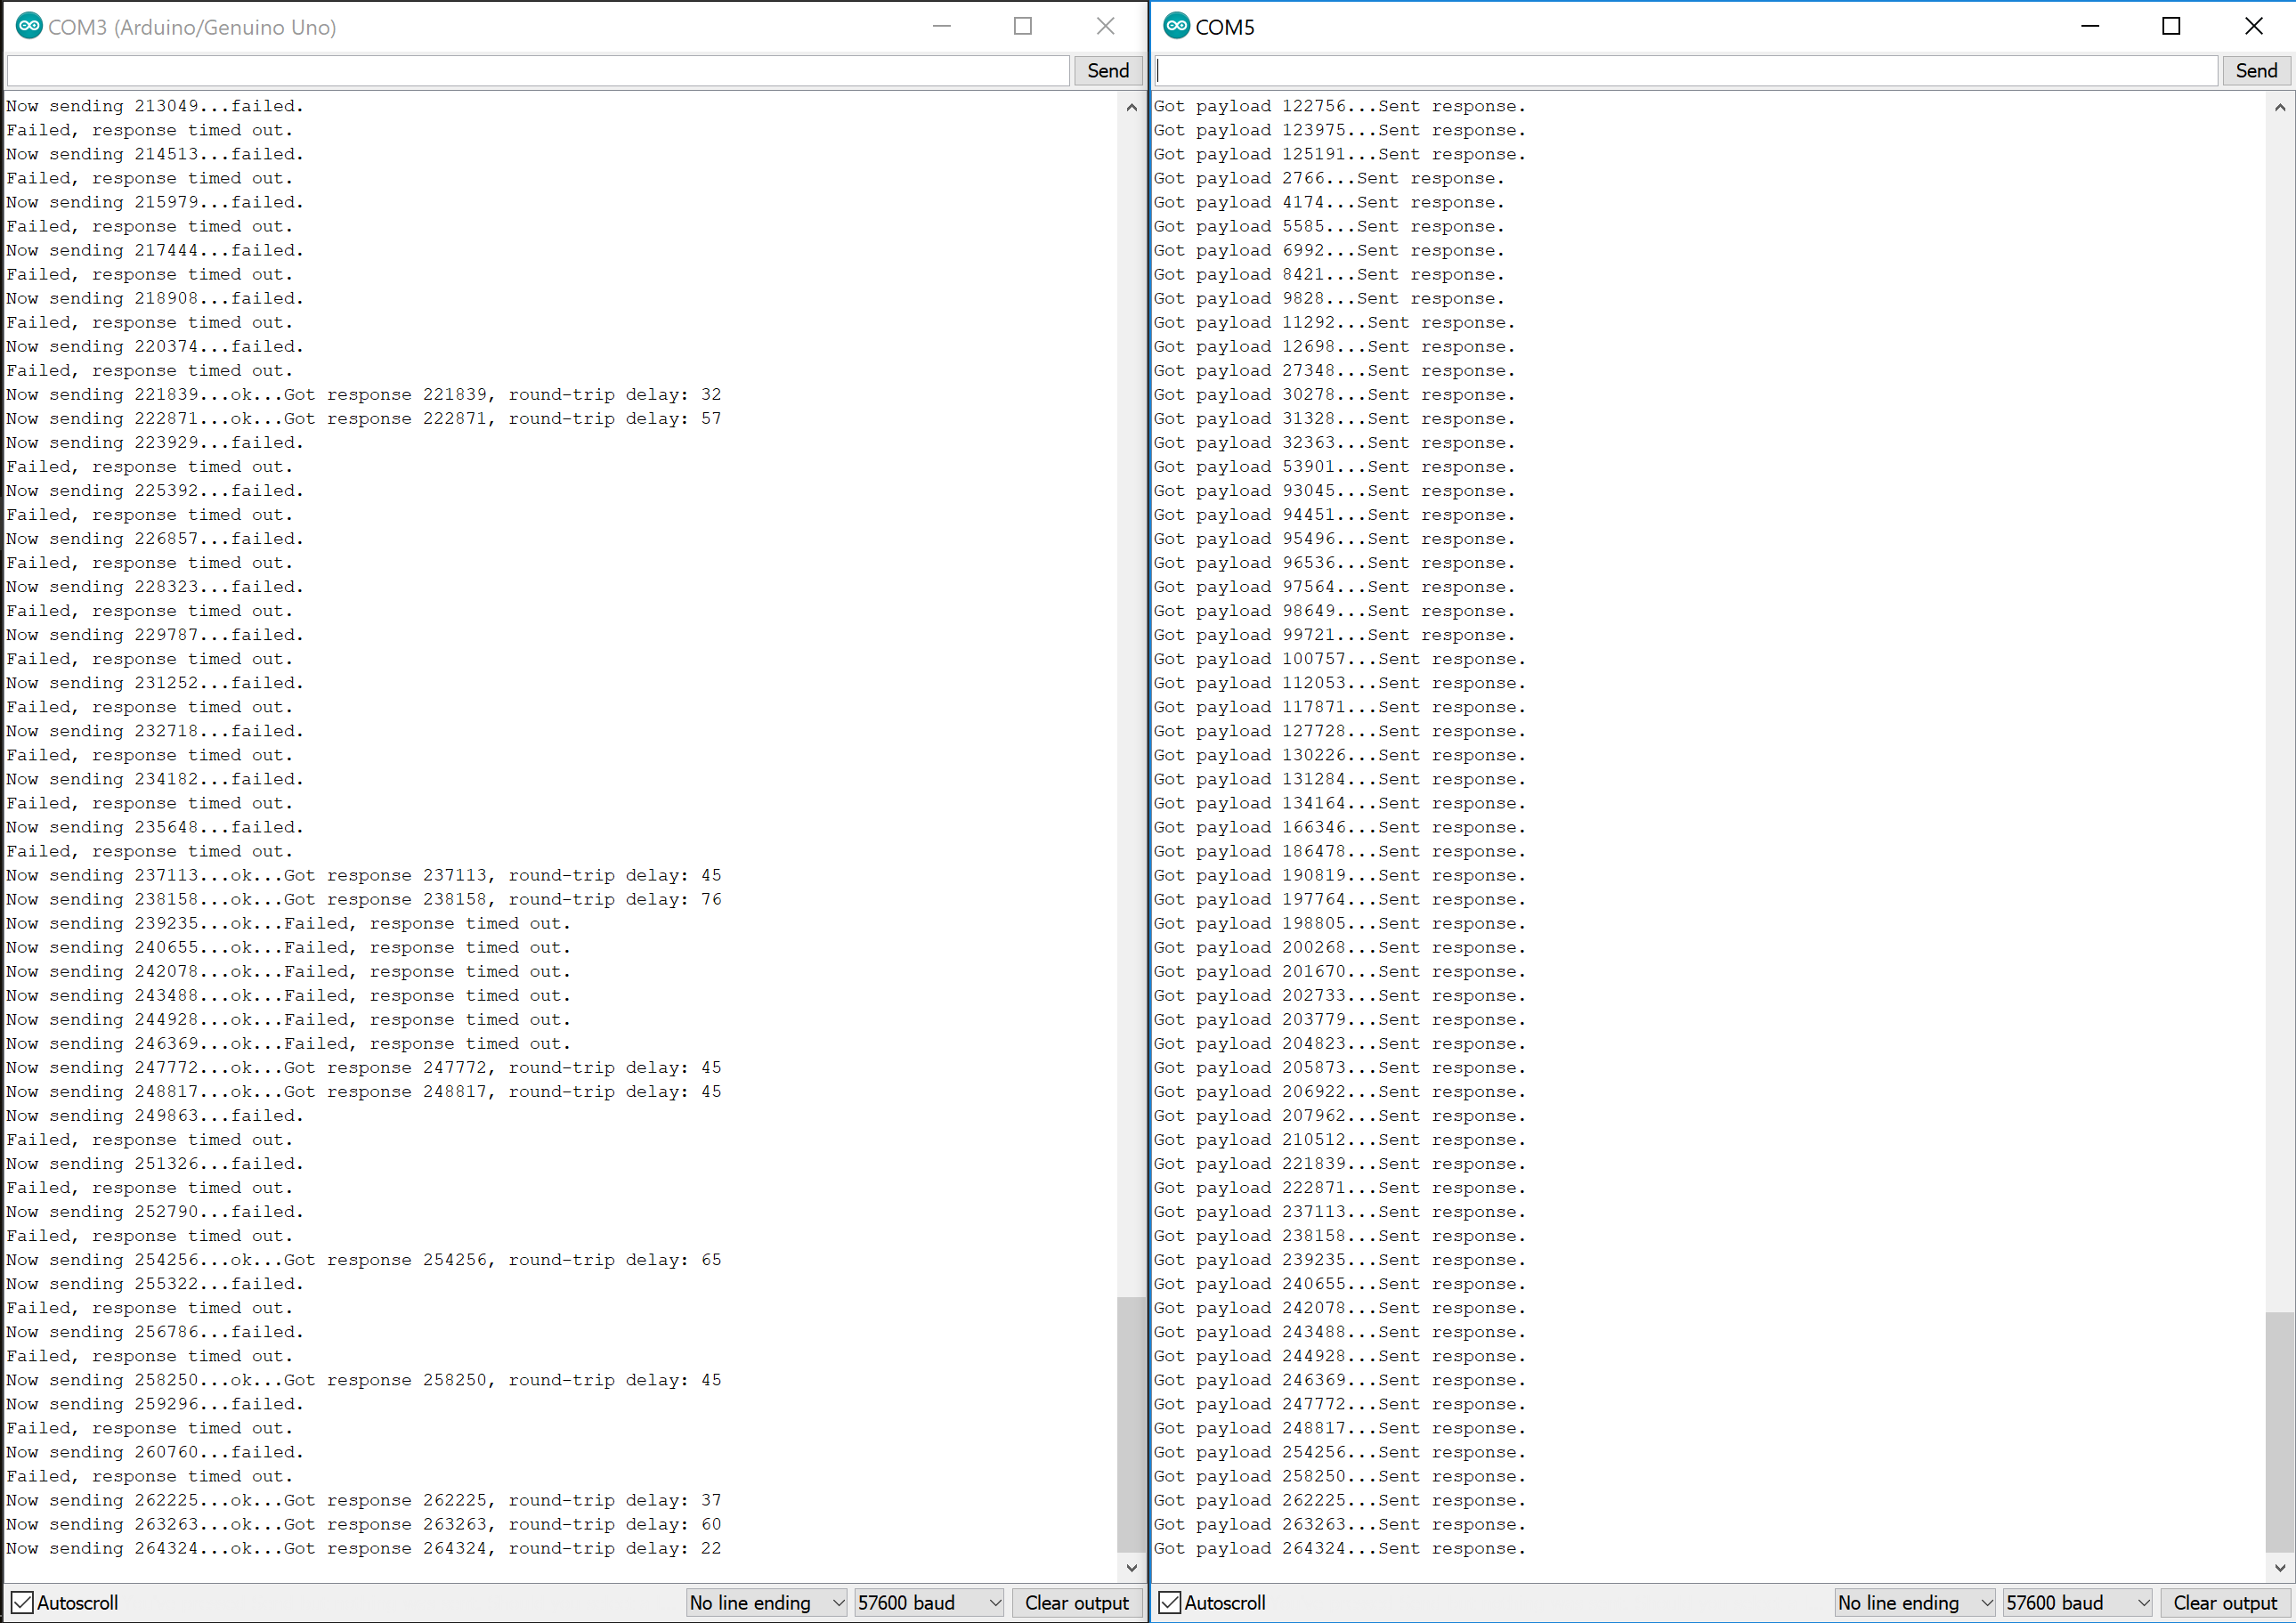Open line ending dropdown in COM5 window
The width and height of the screenshot is (2296, 1623).
click(1914, 1602)
